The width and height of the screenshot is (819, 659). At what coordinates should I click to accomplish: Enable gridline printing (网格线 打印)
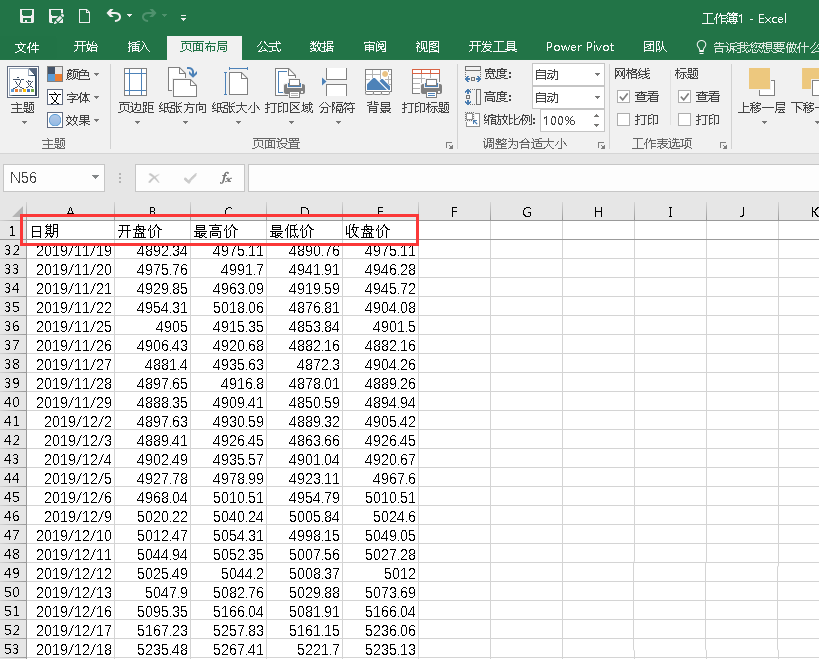(622, 119)
